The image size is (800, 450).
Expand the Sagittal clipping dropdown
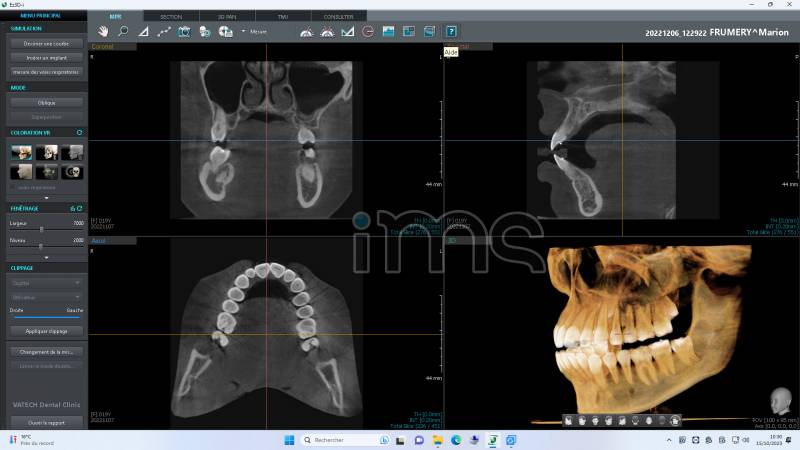tap(46, 283)
